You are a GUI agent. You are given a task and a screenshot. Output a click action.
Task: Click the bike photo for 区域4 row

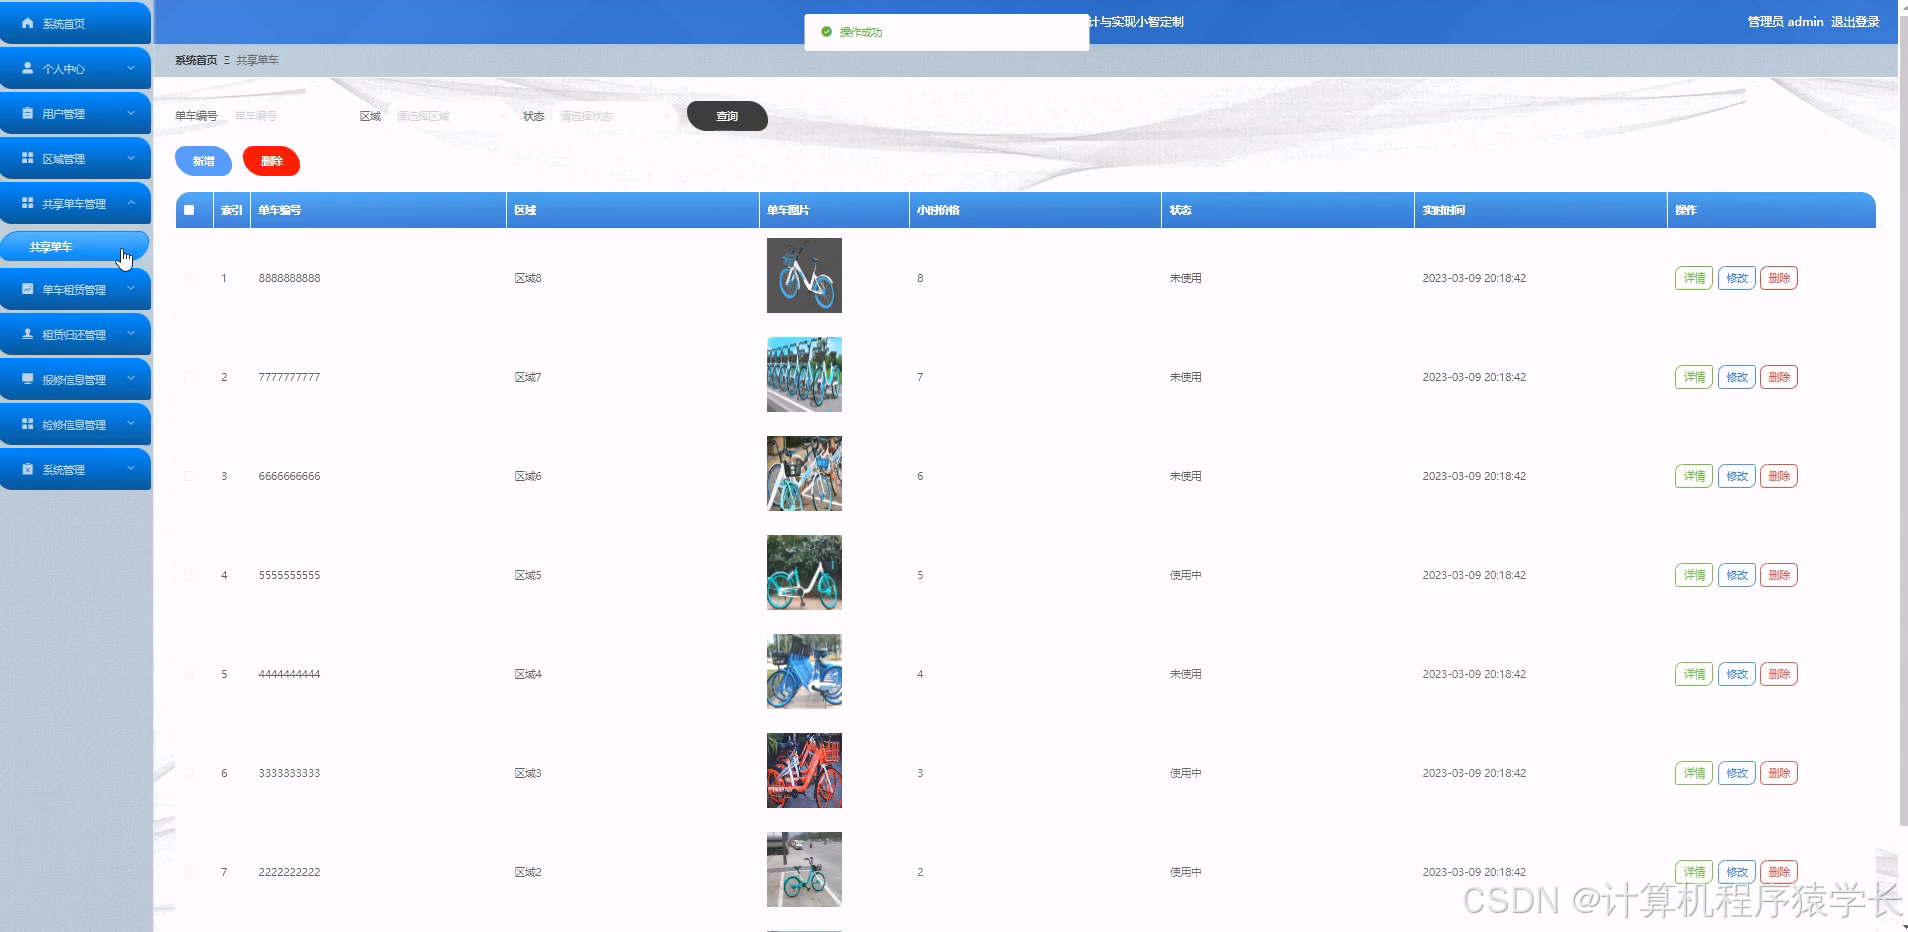pyautogui.click(x=804, y=671)
